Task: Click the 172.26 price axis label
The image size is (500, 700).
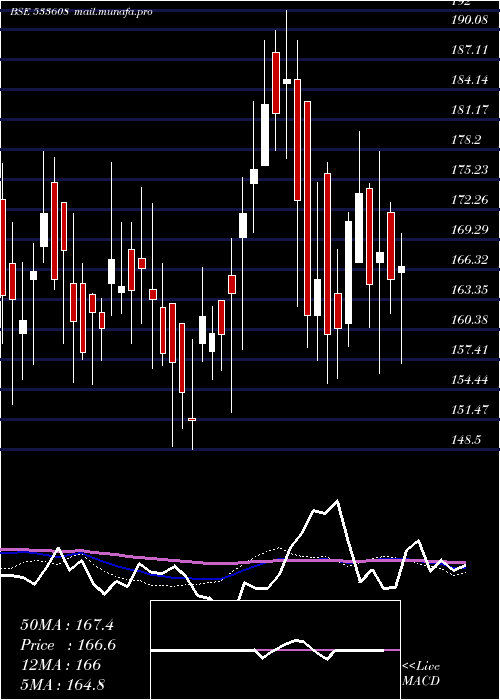Action: [469, 200]
